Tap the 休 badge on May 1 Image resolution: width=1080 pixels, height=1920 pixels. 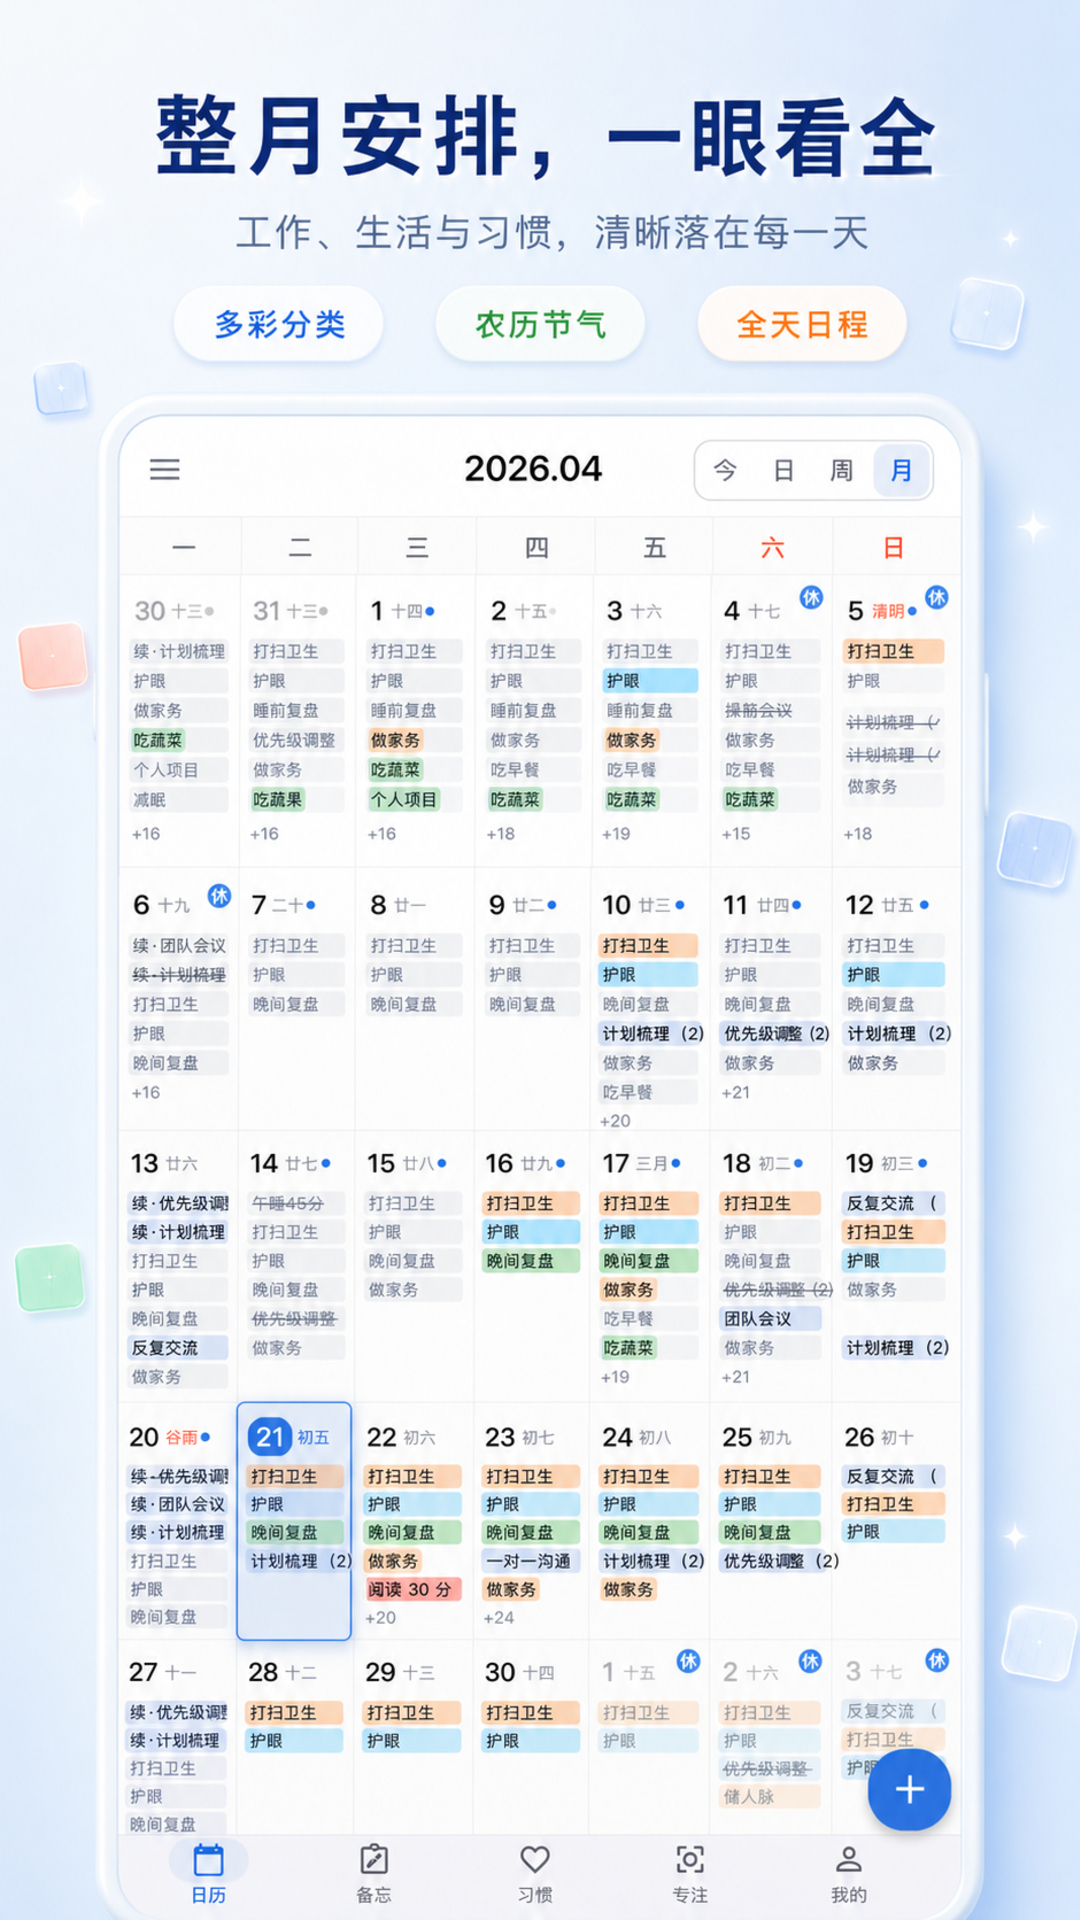688,1661
